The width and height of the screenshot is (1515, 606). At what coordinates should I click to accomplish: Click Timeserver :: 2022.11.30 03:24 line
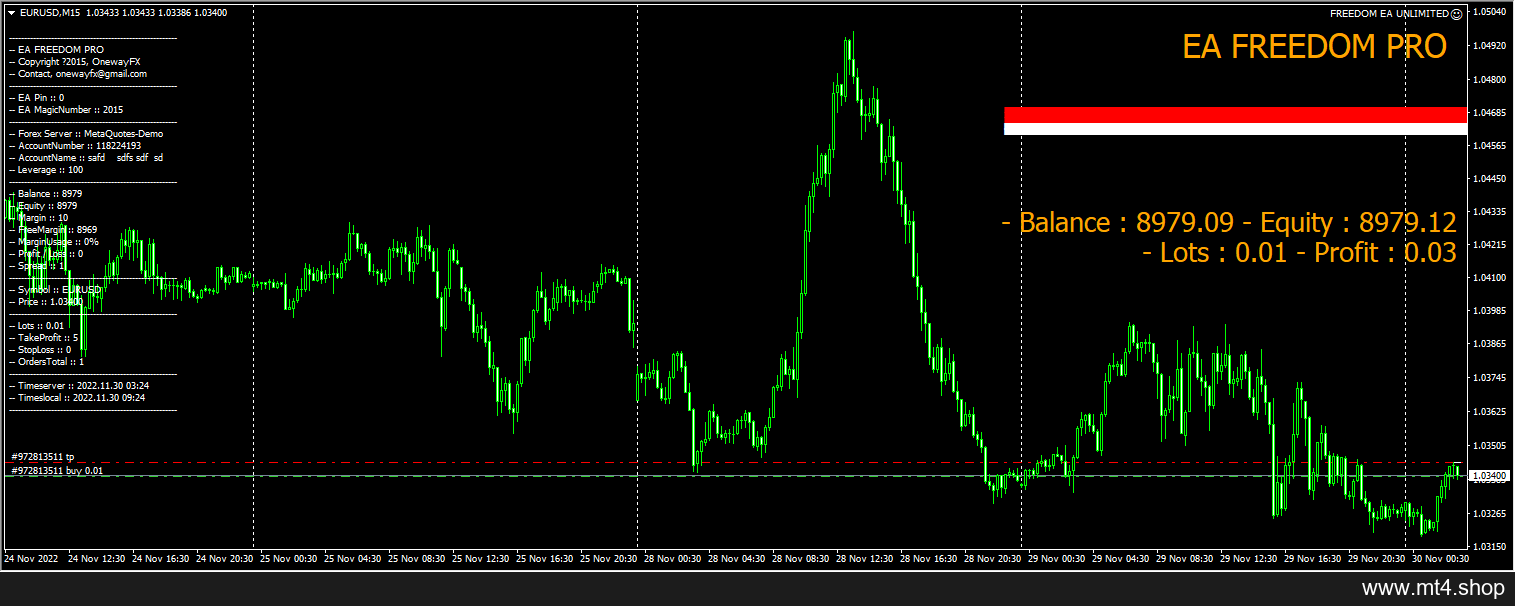[79, 386]
